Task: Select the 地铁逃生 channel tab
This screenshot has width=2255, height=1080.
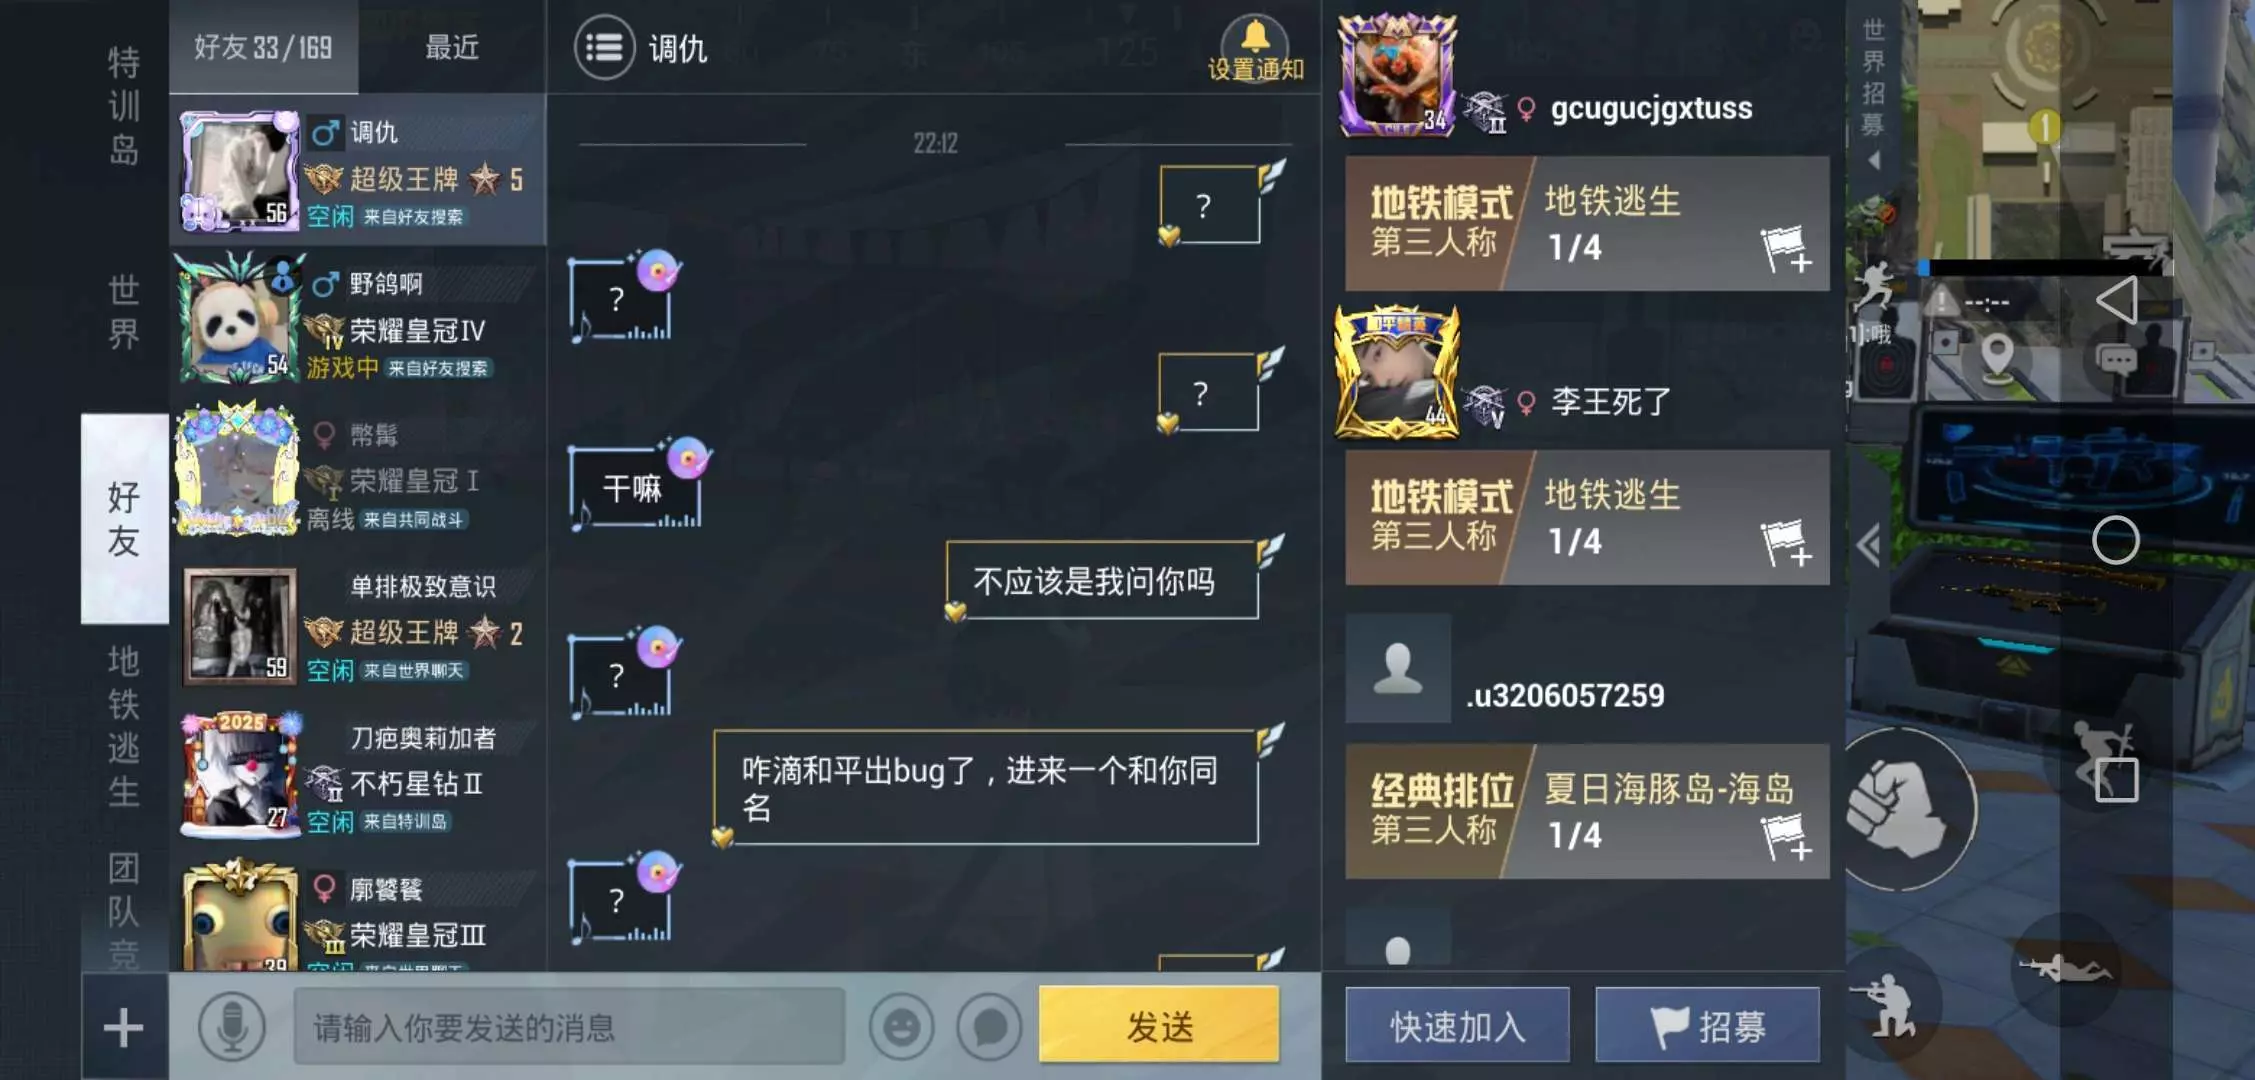Action: coord(124,725)
